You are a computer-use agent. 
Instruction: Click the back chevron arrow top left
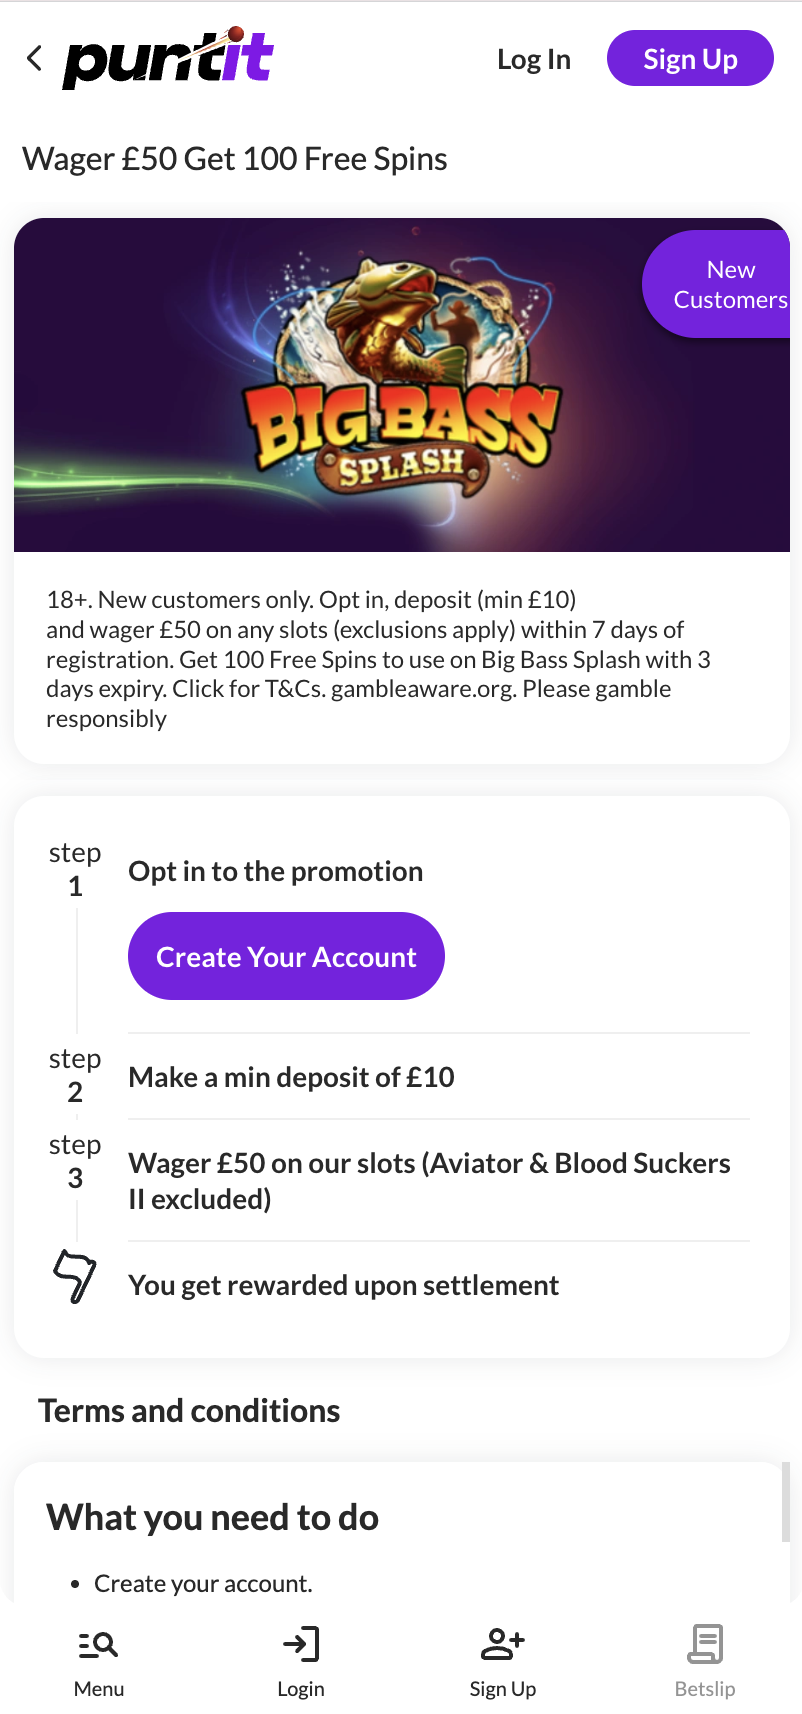[x=33, y=58]
